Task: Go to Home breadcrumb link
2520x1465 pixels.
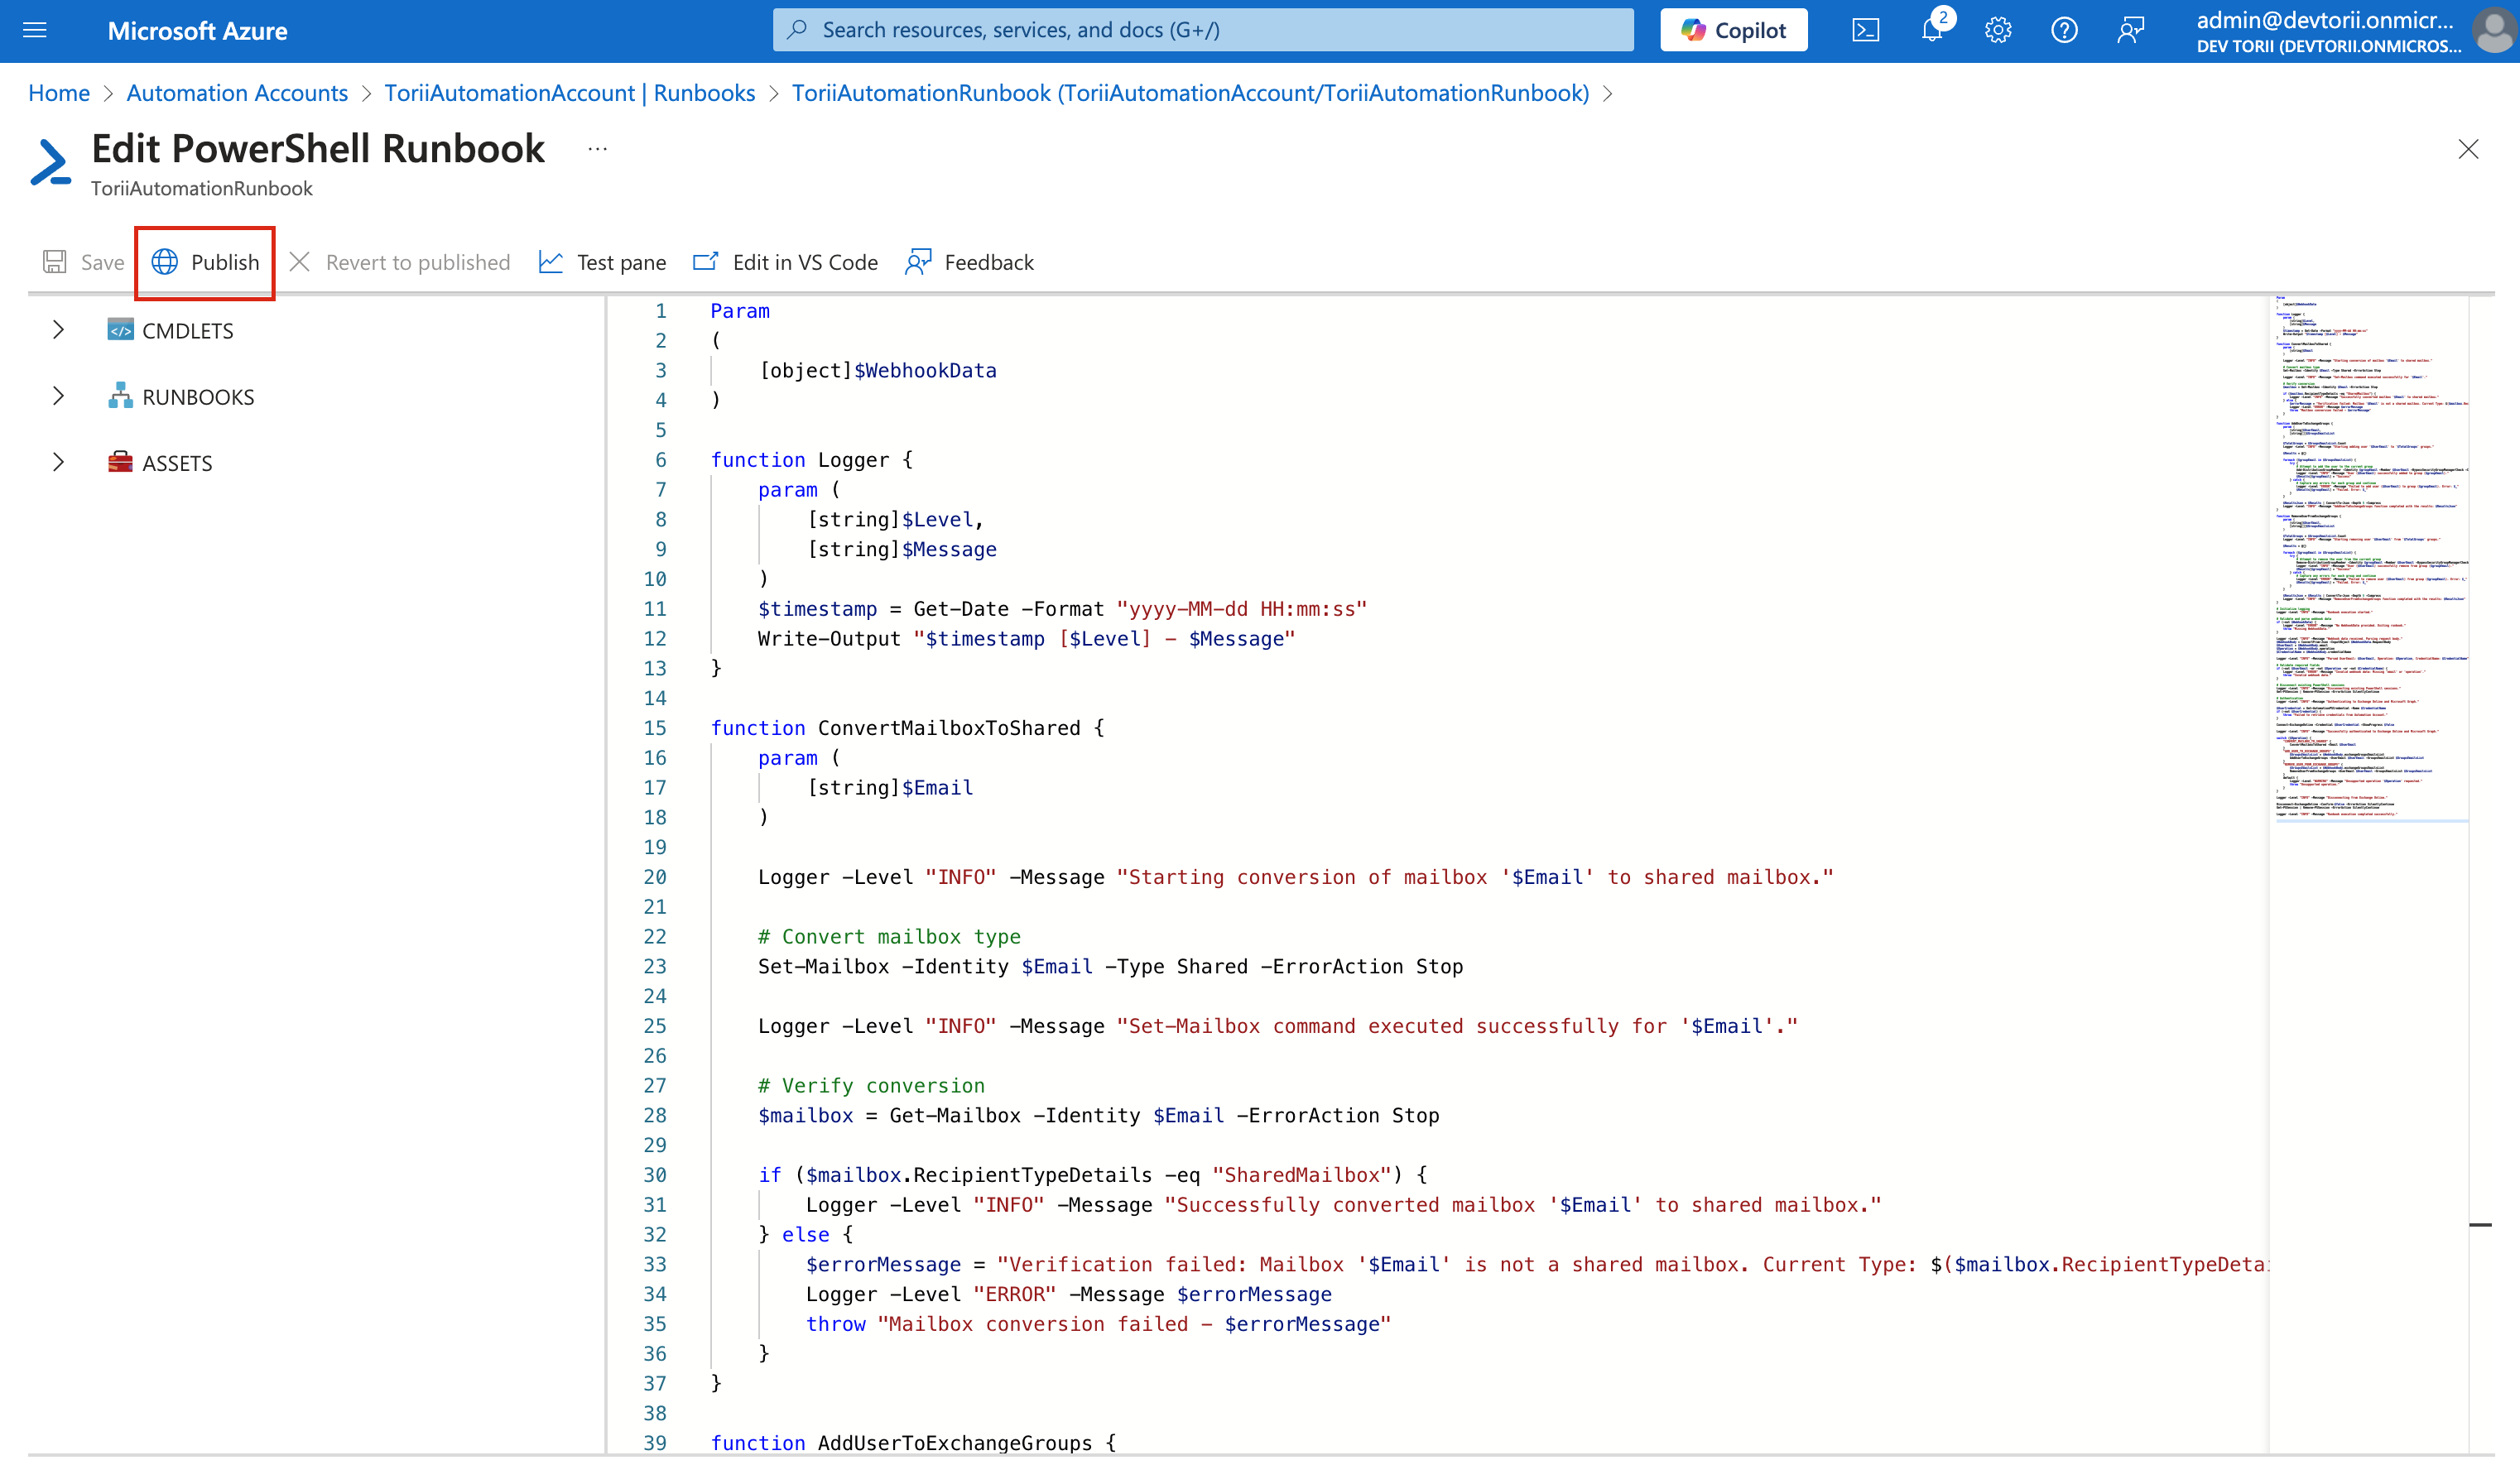Action: 59,93
